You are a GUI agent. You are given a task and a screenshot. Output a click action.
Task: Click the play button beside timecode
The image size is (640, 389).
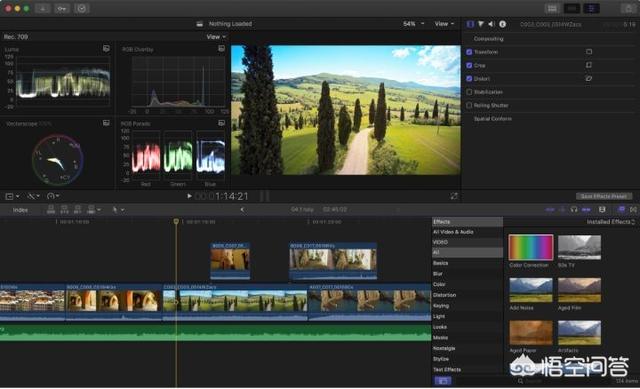pyautogui.click(x=189, y=196)
